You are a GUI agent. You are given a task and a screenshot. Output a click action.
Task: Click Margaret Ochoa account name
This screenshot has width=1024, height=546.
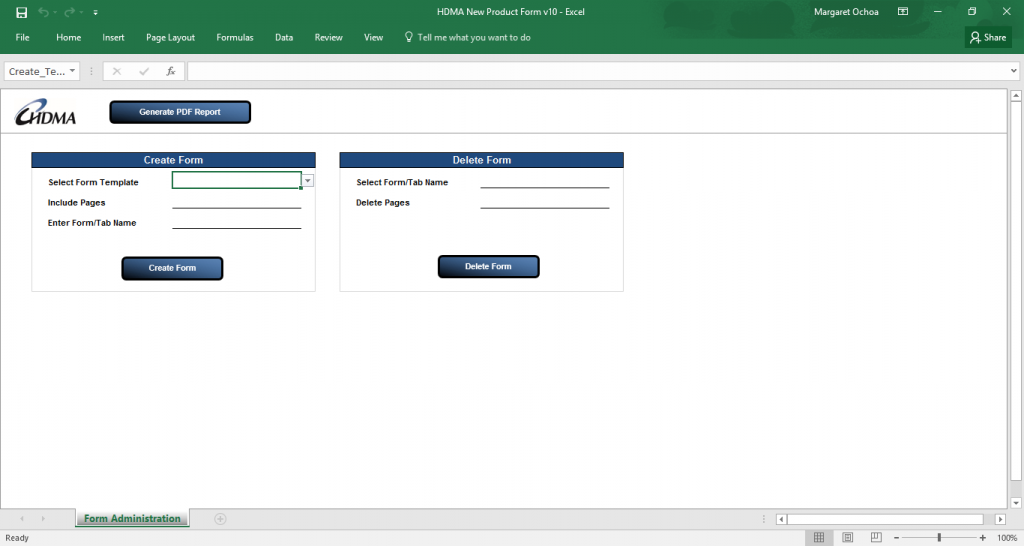tap(846, 12)
